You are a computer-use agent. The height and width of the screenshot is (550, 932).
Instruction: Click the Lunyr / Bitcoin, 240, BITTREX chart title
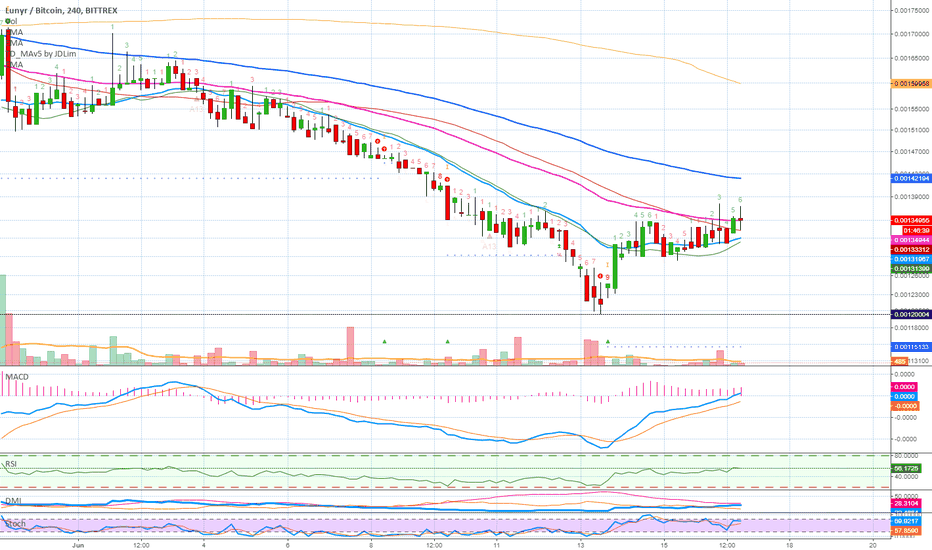pyautogui.click(x=60, y=10)
